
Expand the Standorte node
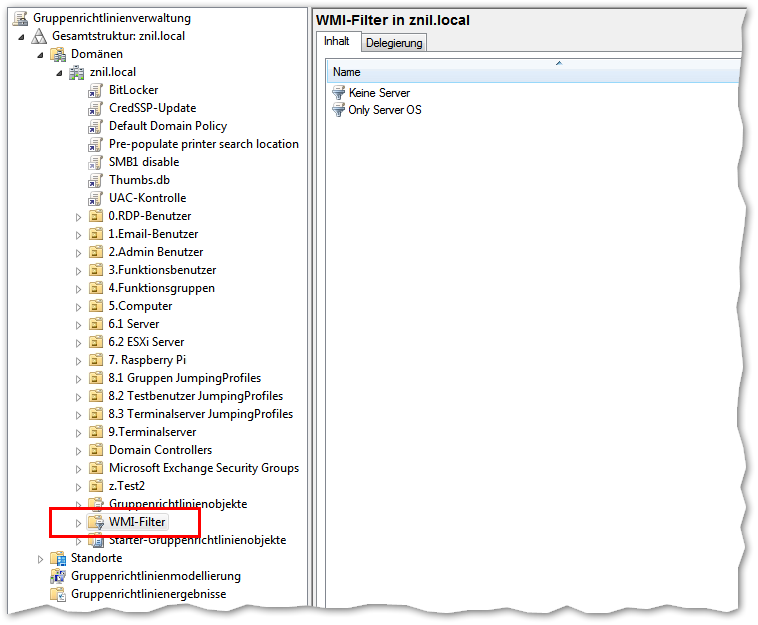click(x=41, y=558)
